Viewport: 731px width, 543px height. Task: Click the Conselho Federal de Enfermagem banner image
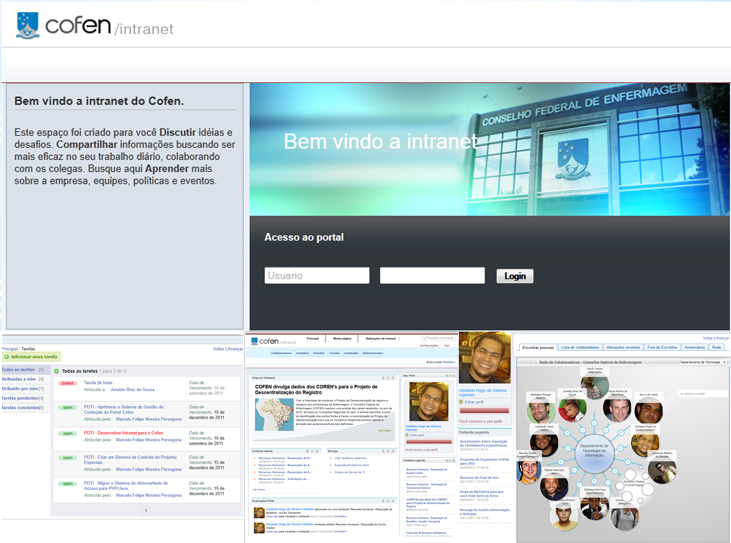click(x=490, y=149)
